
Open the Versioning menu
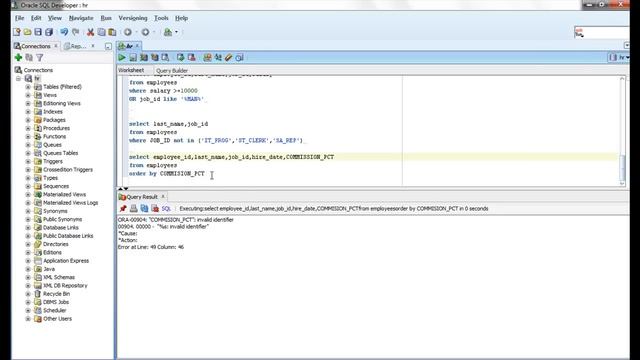point(133,18)
